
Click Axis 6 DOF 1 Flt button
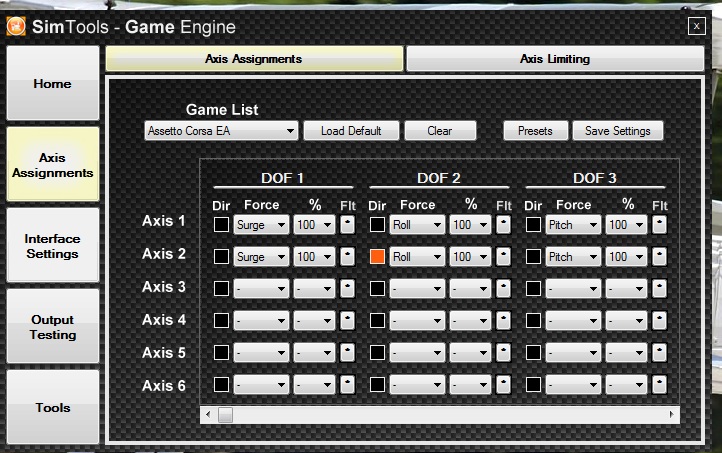coord(347,384)
